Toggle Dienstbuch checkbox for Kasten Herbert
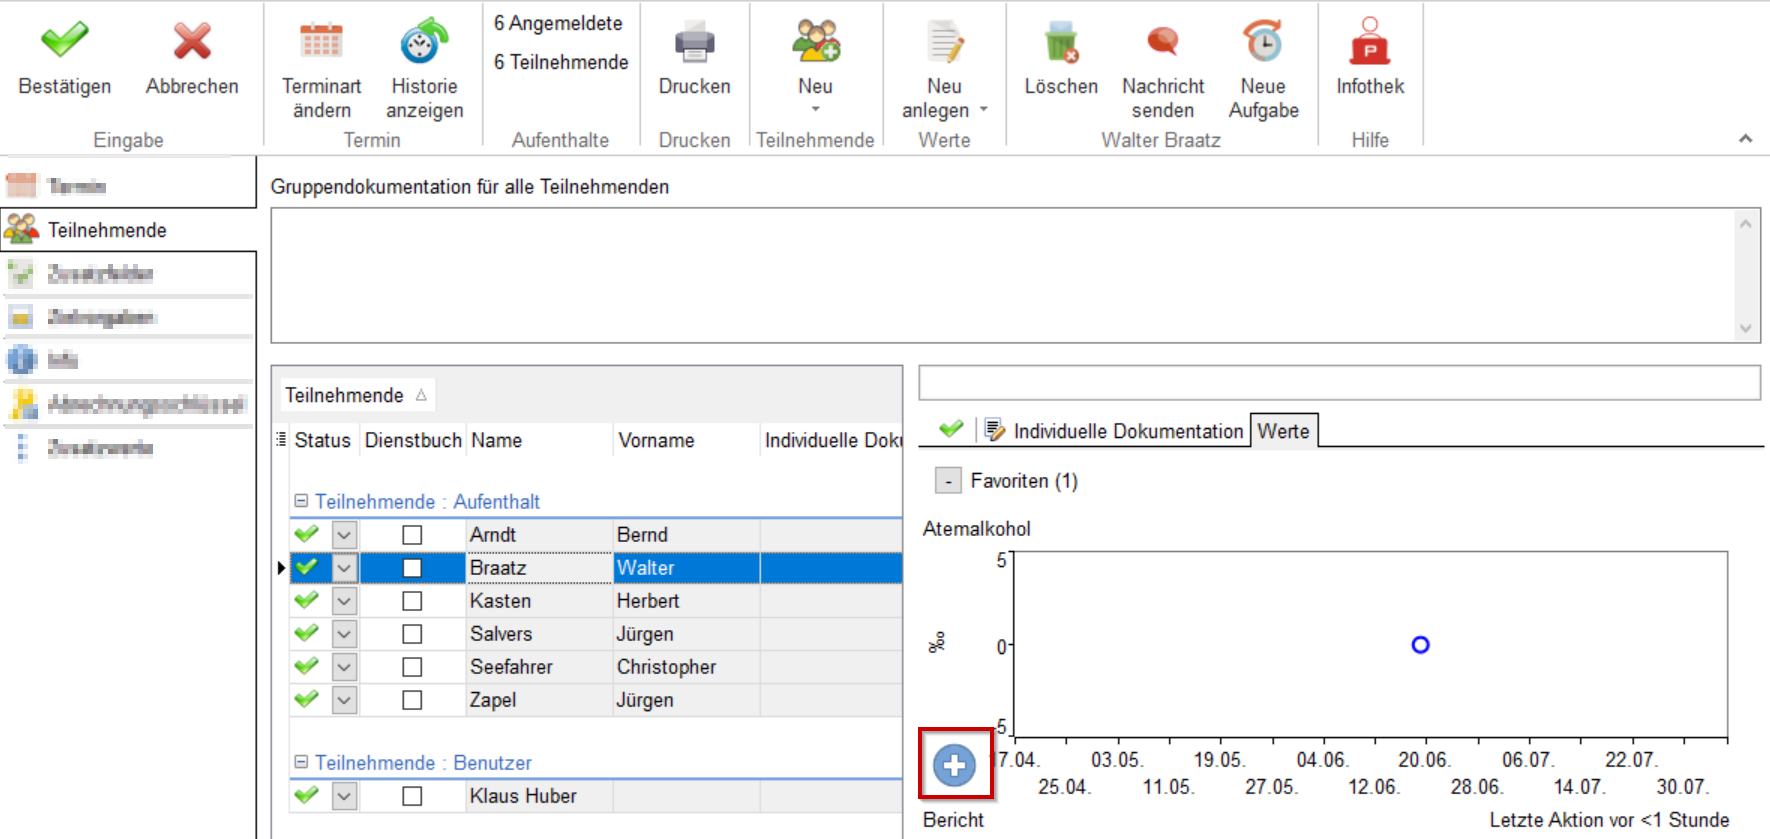Screen dimensions: 1770x839 tap(412, 601)
